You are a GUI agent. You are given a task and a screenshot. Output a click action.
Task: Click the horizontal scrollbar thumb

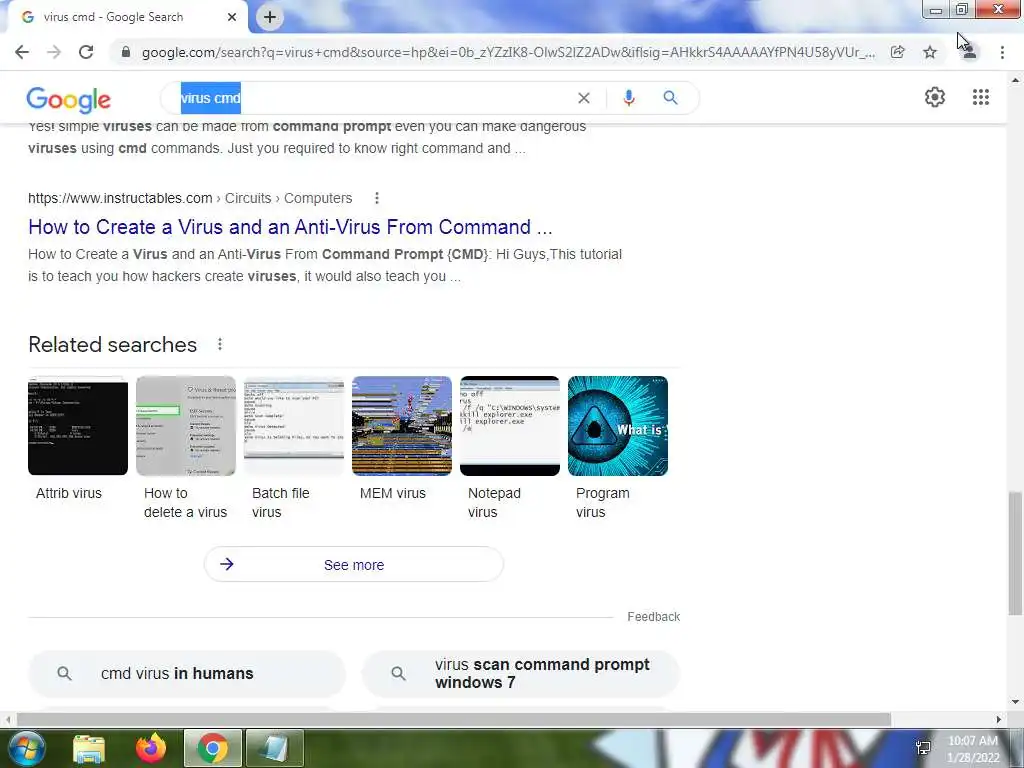pyautogui.click(x=454, y=719)
